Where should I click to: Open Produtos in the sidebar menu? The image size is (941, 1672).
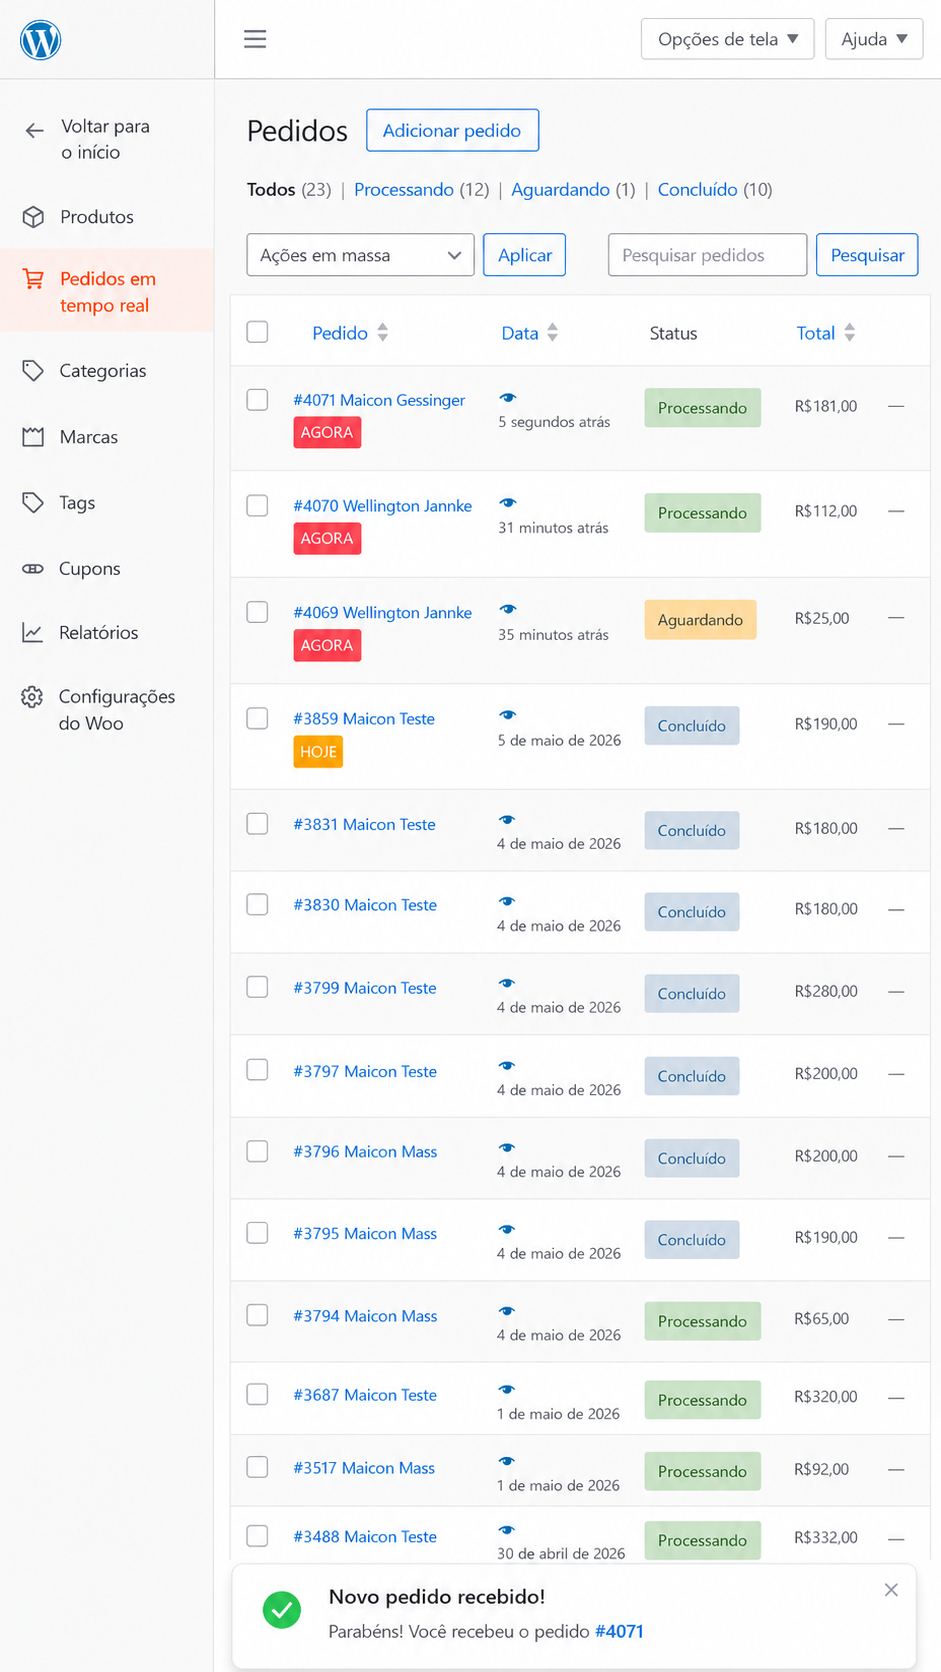[x=97, y=217]
